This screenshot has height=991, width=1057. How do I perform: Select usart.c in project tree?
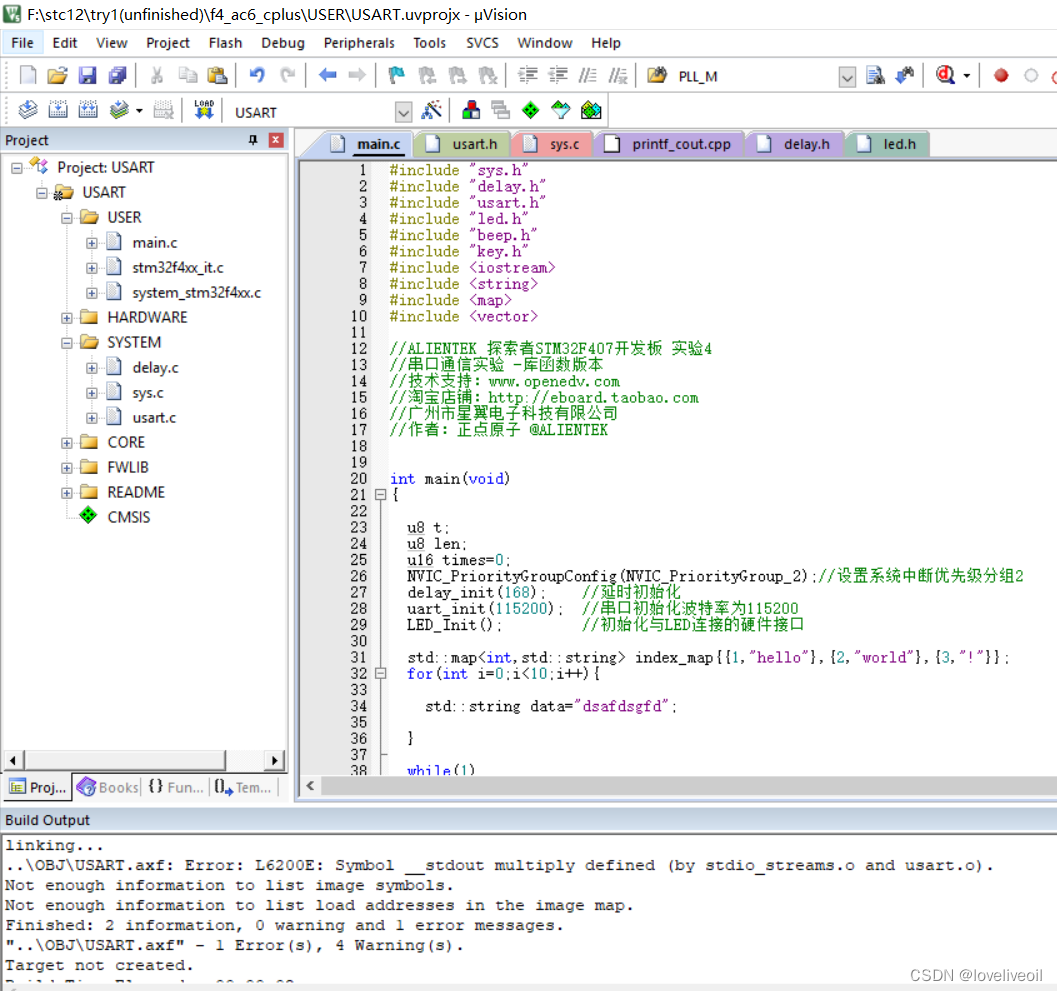[x=154, y=418]
